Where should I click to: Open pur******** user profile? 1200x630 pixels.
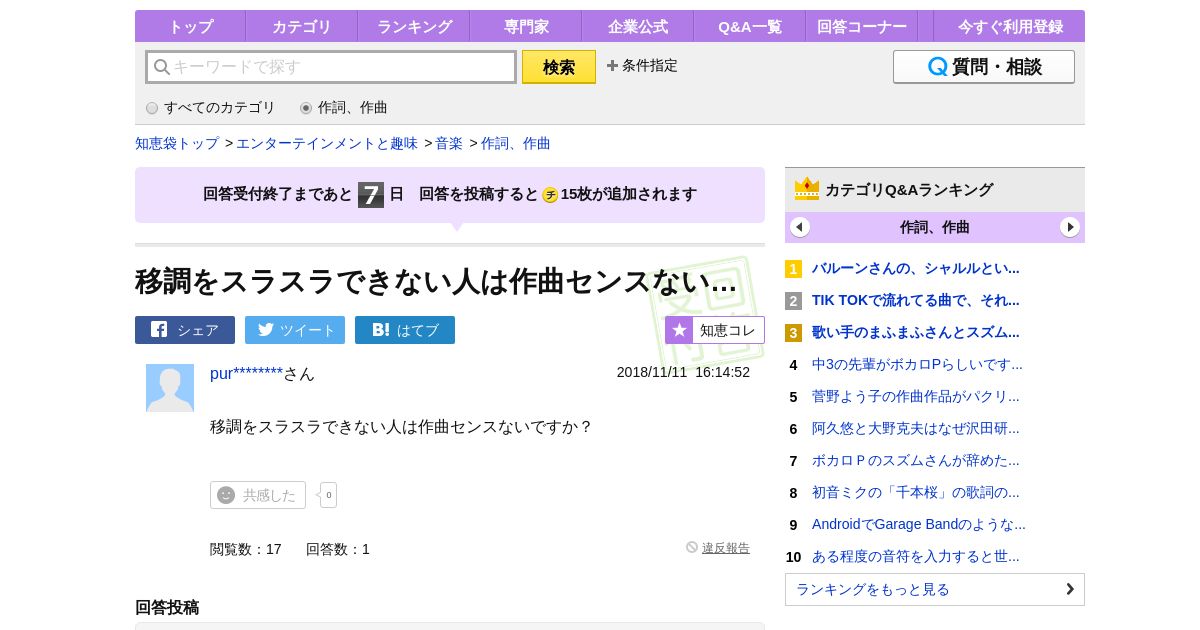click(x=246, y=373)
